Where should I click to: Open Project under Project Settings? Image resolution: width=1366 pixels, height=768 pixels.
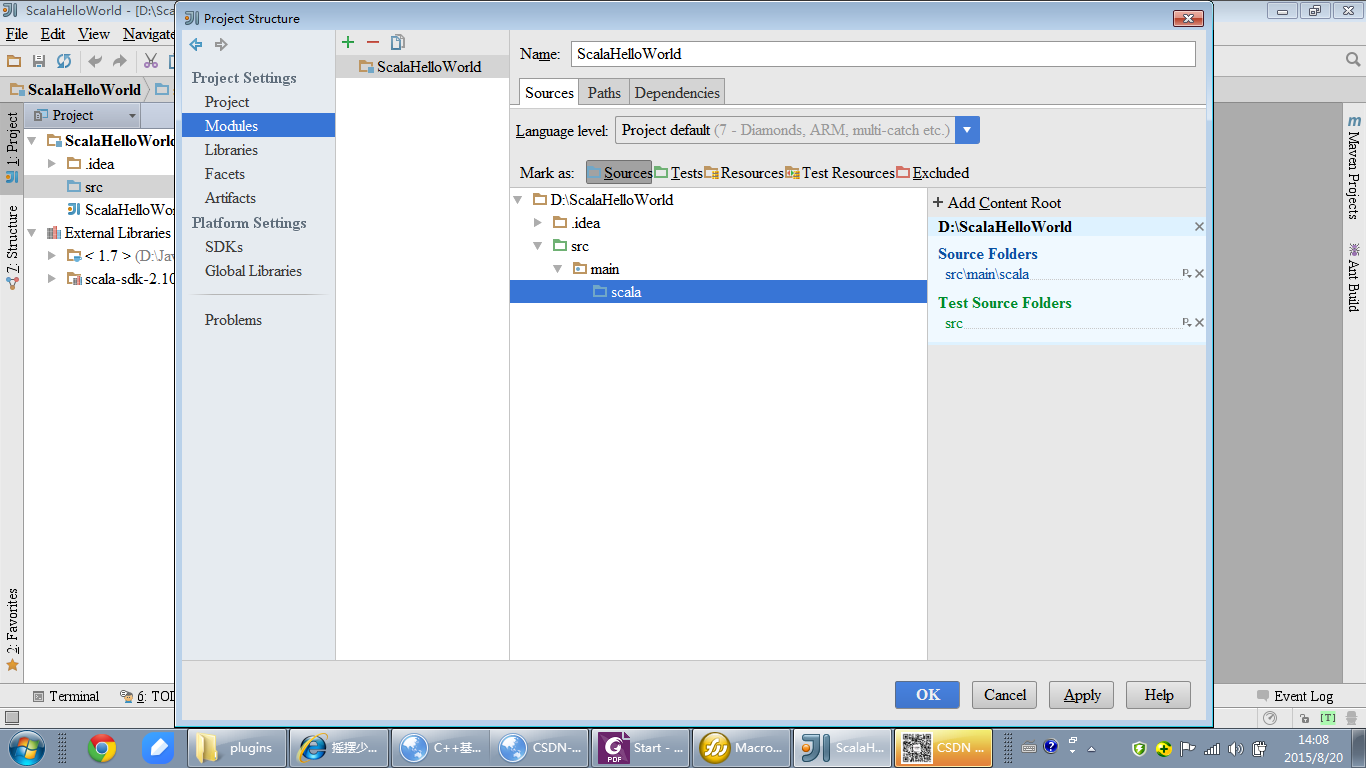click(x=227, y=102)
